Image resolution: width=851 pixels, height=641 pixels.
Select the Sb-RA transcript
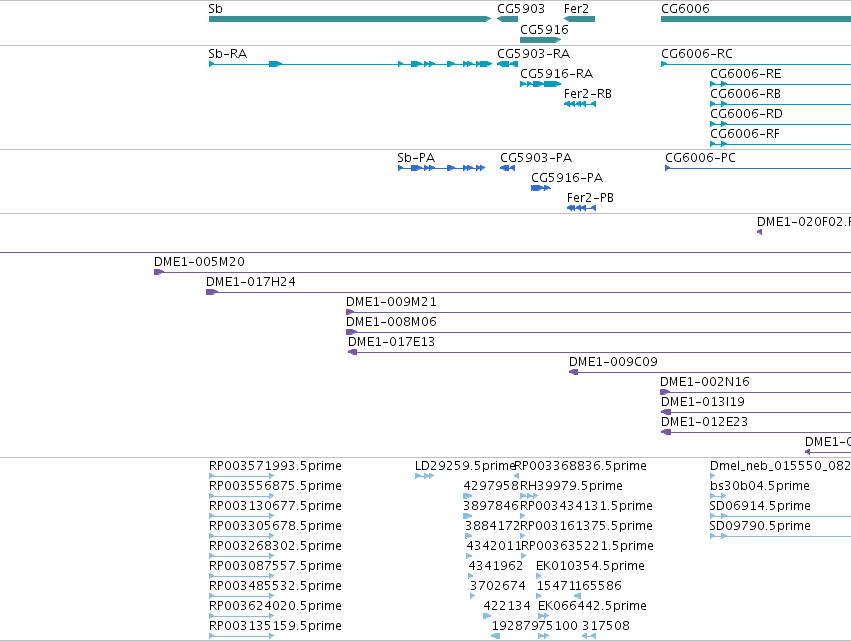click(x=350, y=64)
